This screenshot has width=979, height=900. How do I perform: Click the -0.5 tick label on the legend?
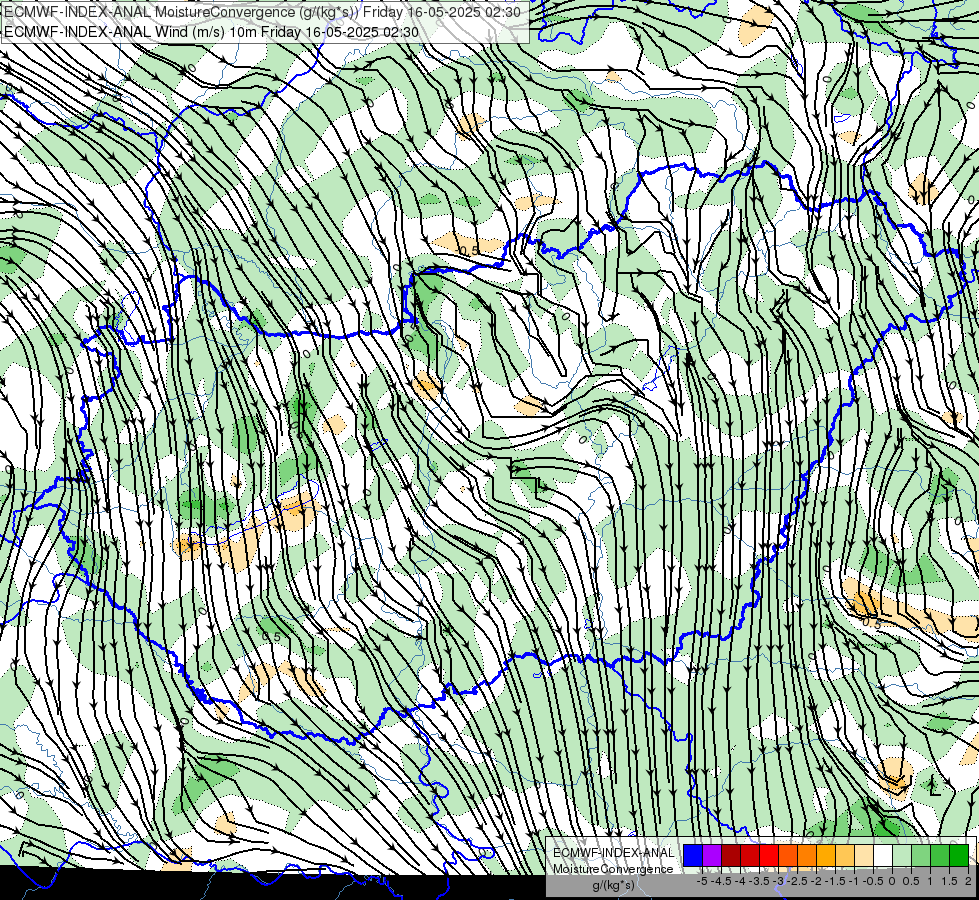(873, 881)
